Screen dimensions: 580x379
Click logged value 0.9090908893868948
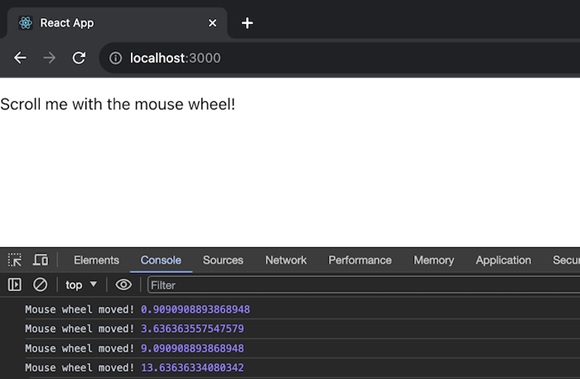point(195,309)
